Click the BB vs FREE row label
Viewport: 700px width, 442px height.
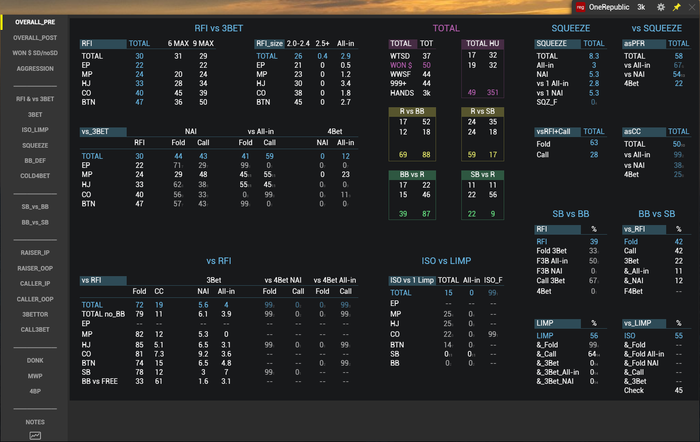coord(99,382)
